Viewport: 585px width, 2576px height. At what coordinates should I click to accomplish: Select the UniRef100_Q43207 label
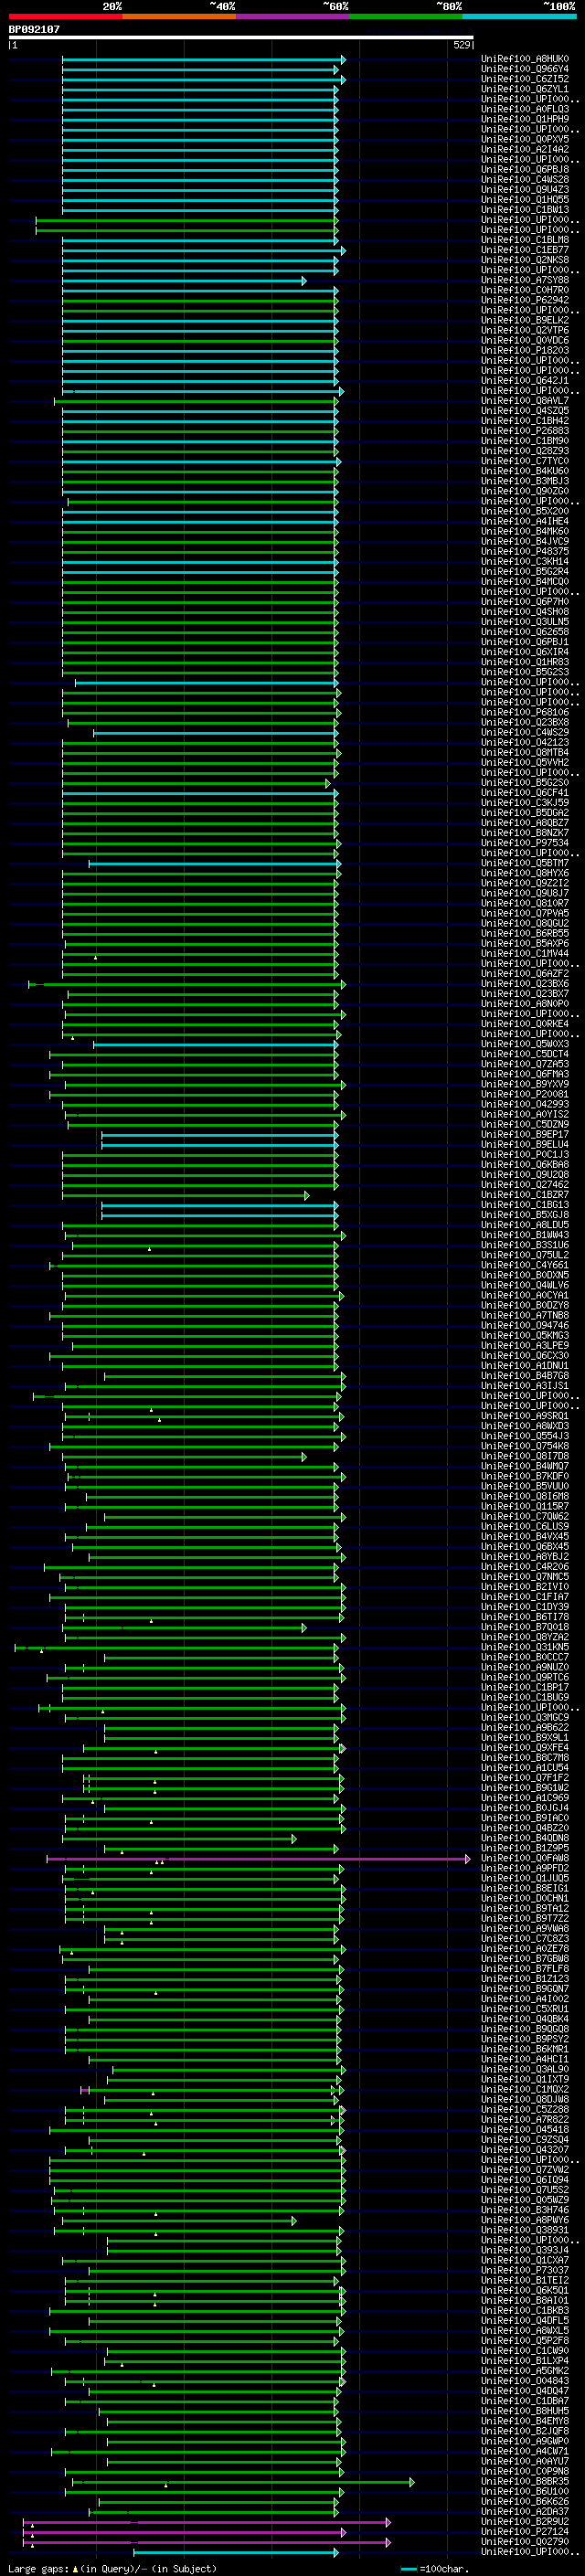pyautogui.click(x=525, y=2149)
